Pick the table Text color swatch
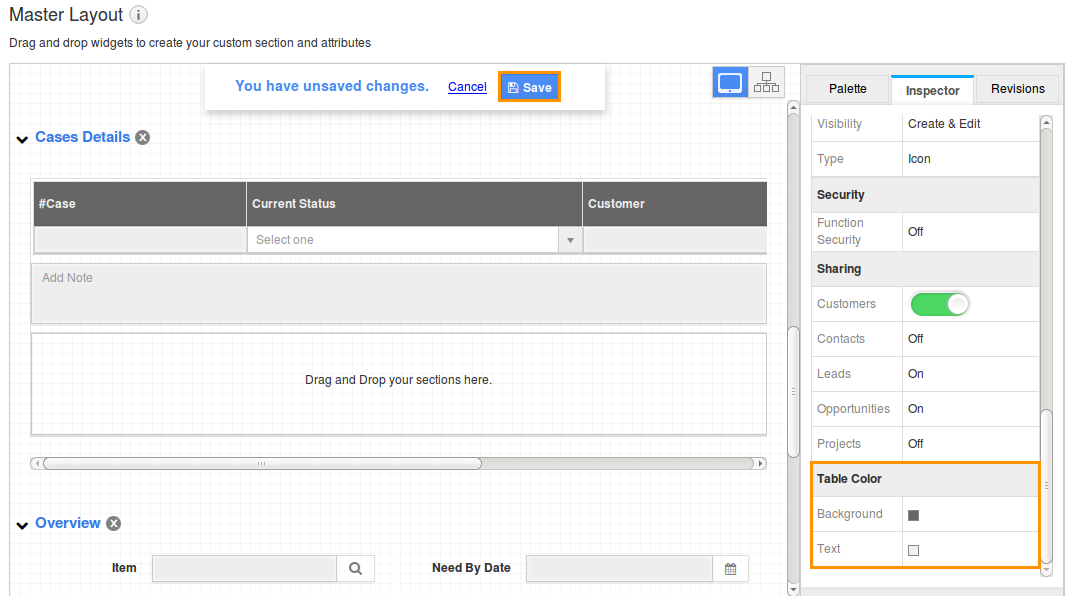This screenshot has height=596, width=1070. [914, 550]
